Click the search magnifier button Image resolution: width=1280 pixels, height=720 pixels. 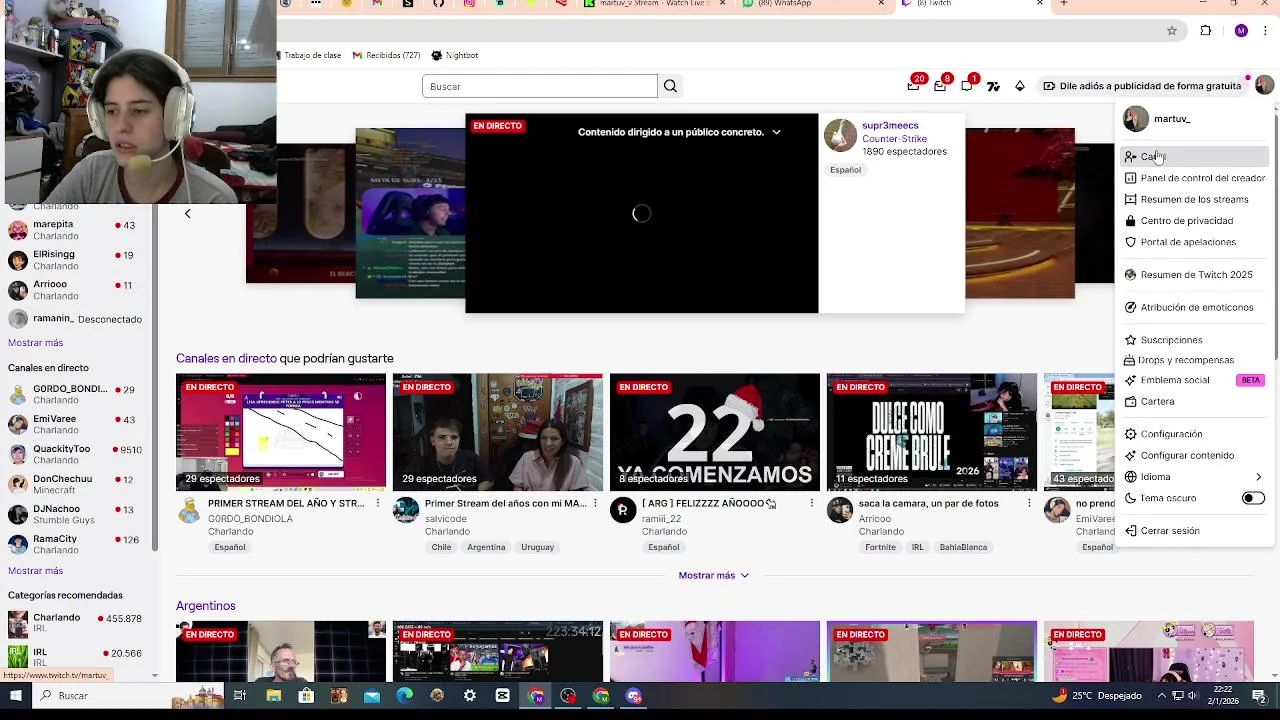coord(670,86)
